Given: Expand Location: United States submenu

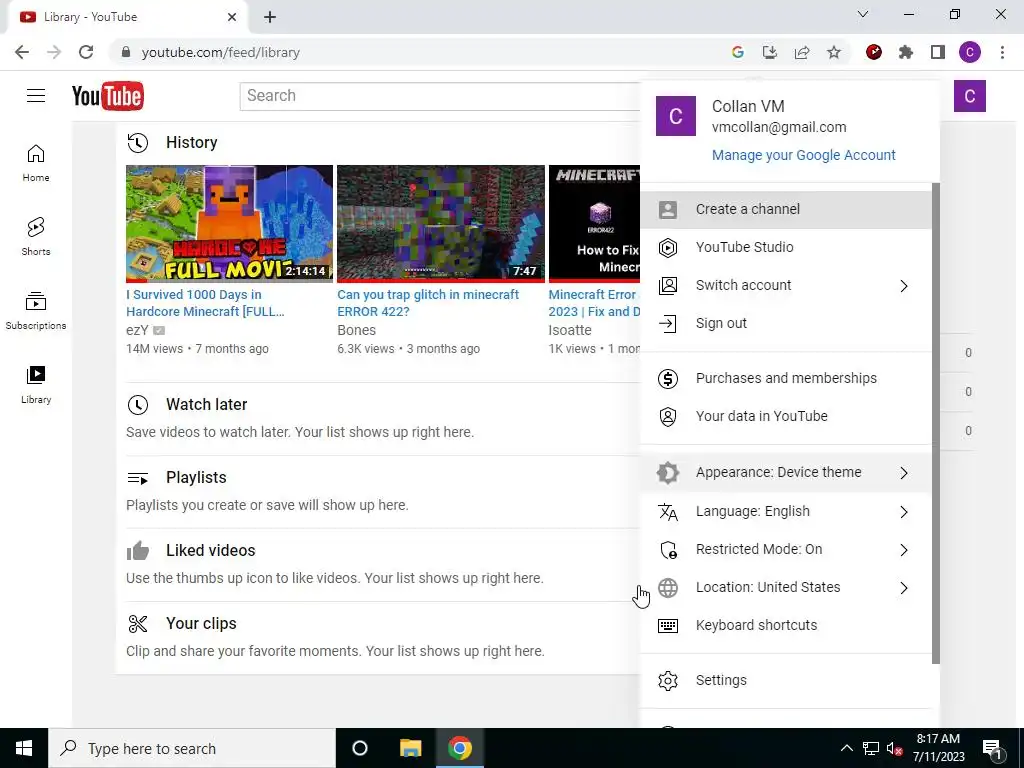Looking at the screenshot, I should (x=786, y=587).
